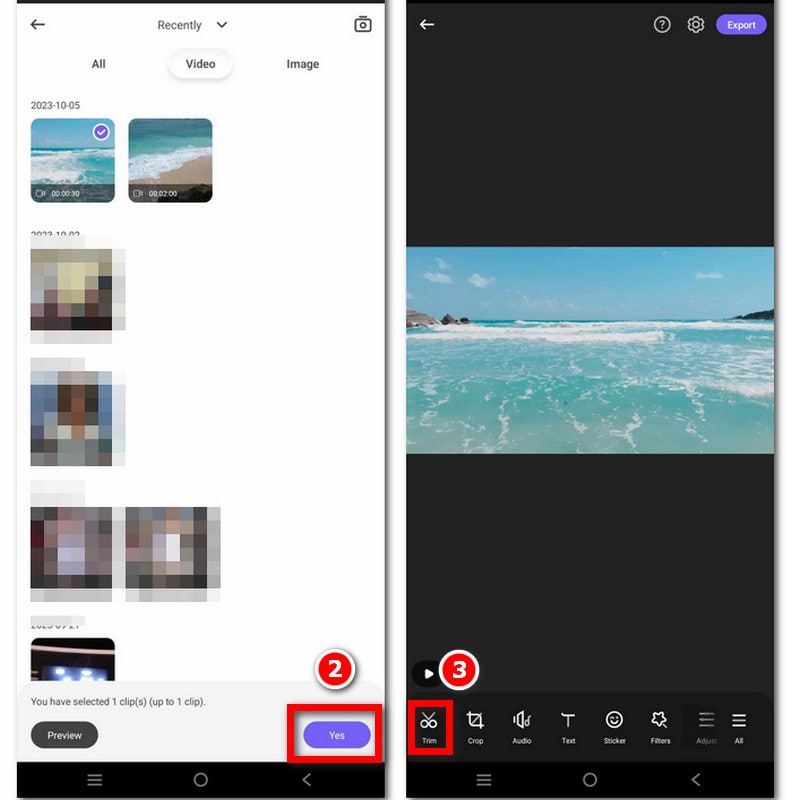This screenshot has height=800, width=792.
Task: Click the selected clips count message
Action: click(x=118, y=702)
